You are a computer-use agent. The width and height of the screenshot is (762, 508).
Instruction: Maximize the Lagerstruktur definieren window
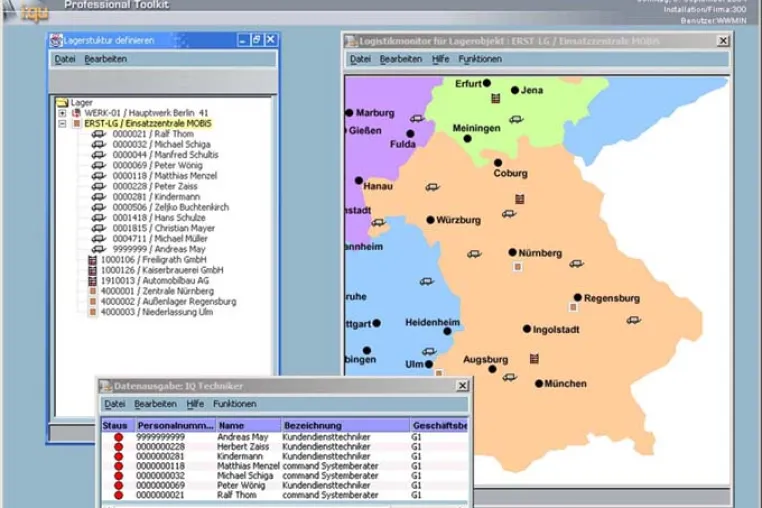(x=257, y=40)
